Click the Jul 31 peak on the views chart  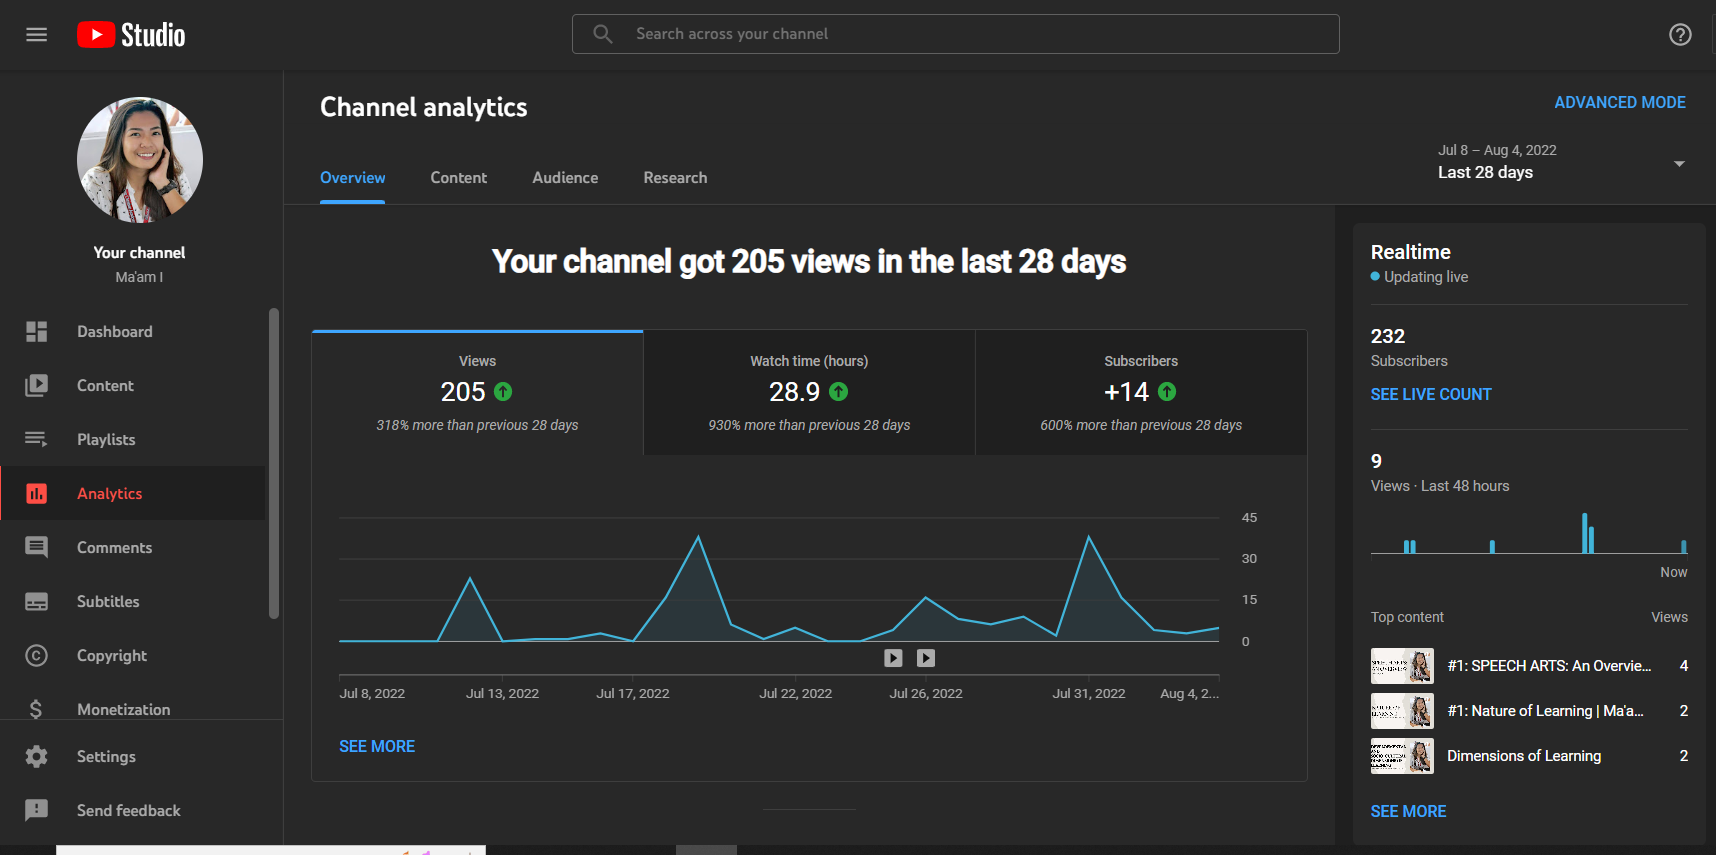coord(1089,538)
